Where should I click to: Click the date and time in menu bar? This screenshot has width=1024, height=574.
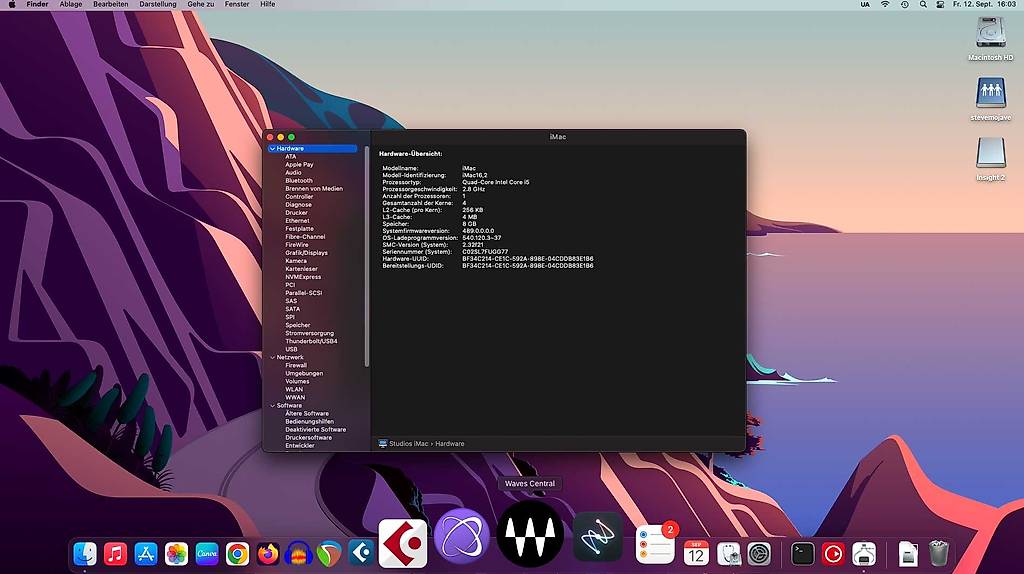(x=984, y=5)
